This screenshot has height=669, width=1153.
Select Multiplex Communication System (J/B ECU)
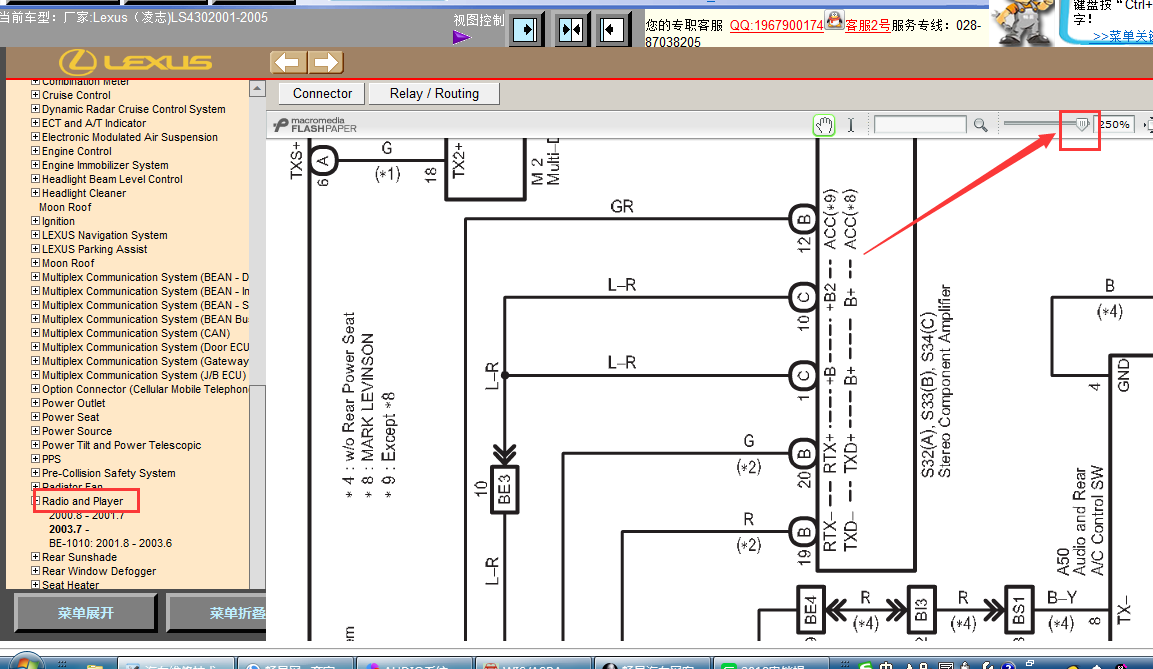point(143,375)
